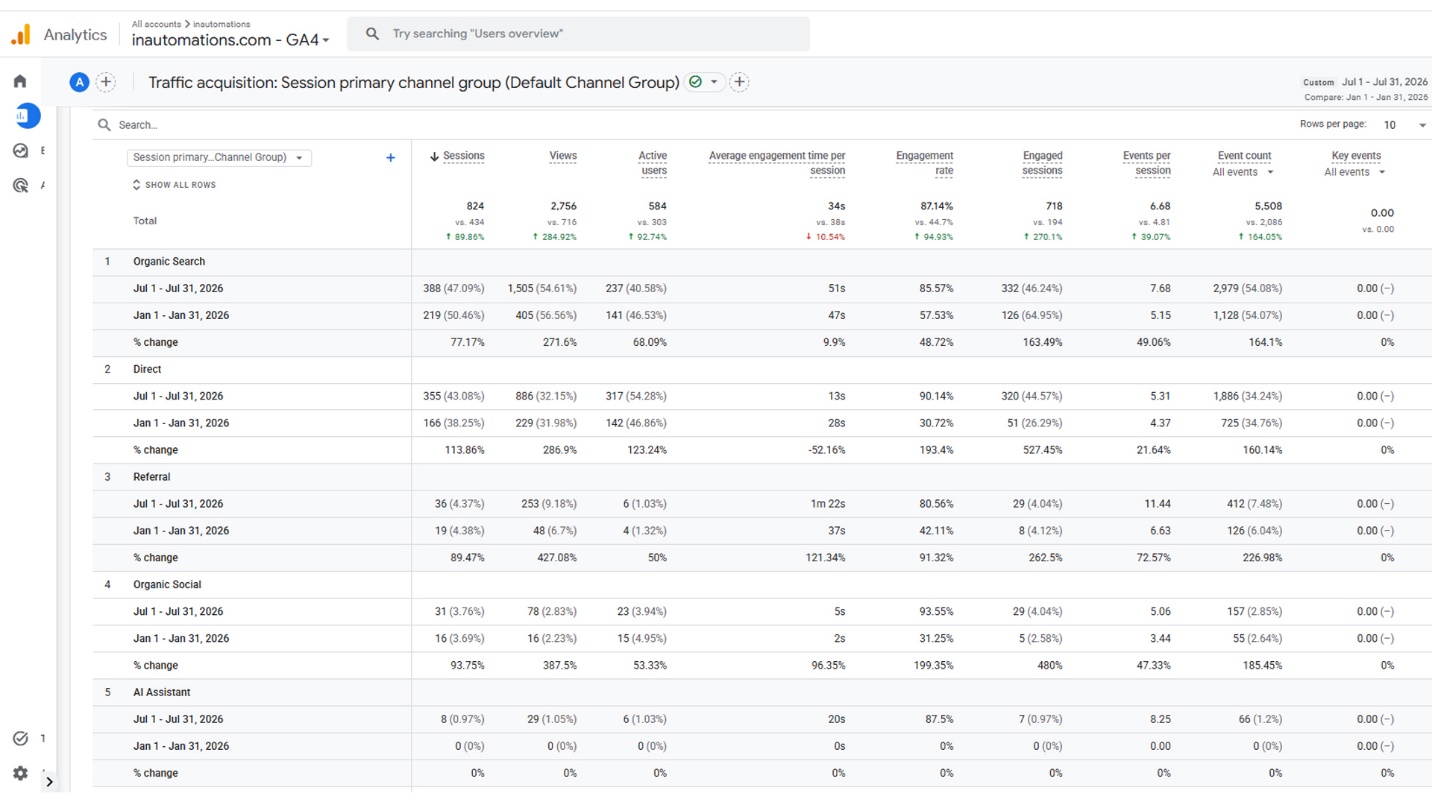Open the custom date range Jul 1 - Jul 31
Image resolution: width=1432 pixels, height=805 pixels.
[1366, 82]
